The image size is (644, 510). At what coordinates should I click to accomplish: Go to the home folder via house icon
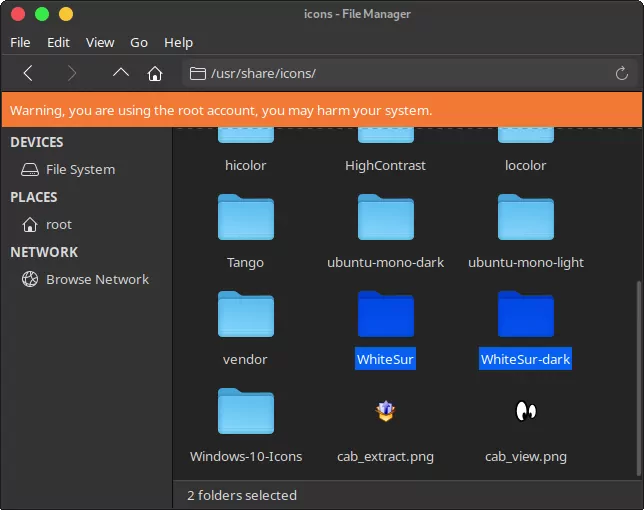155,74
